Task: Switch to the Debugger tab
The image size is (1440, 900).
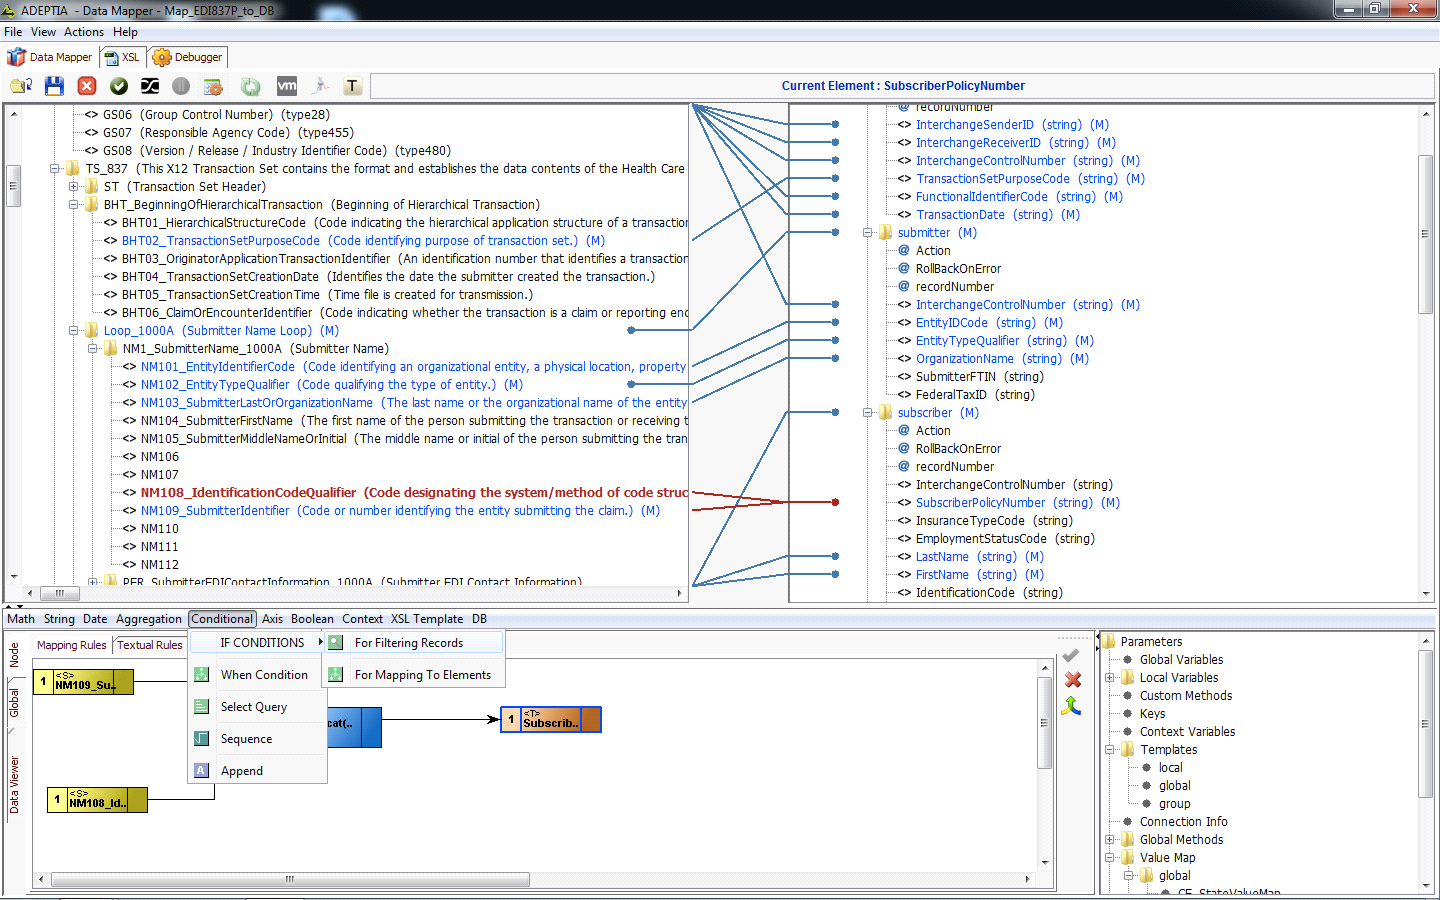Action: point(187,57)
